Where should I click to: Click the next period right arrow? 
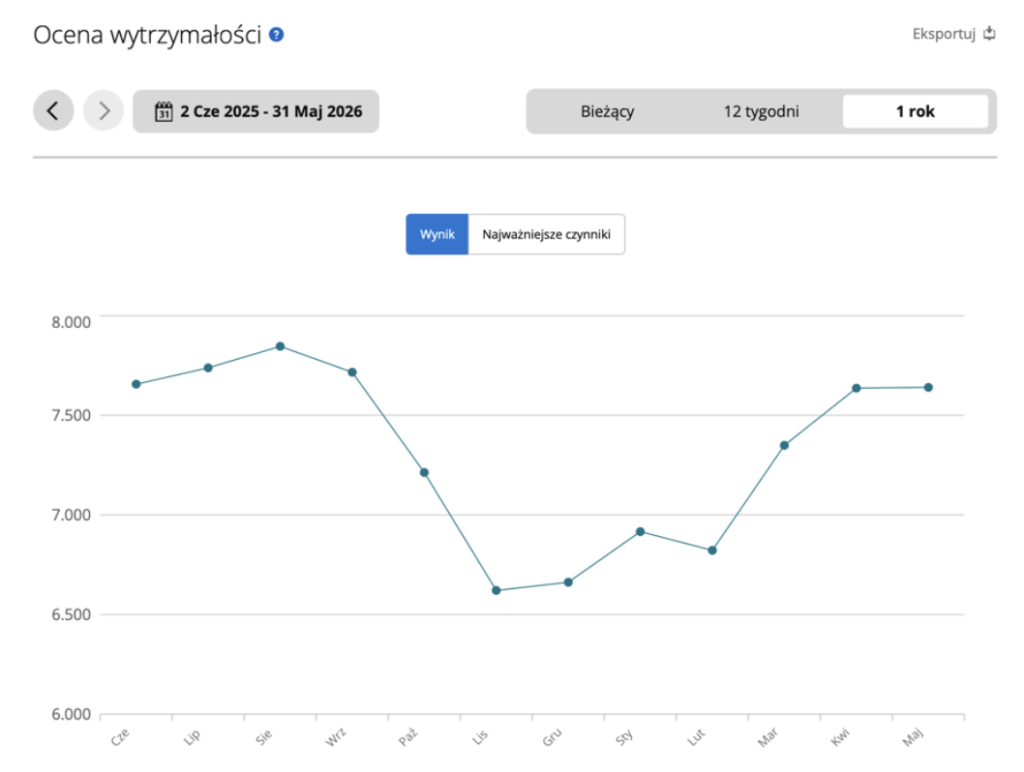(103, 111)
